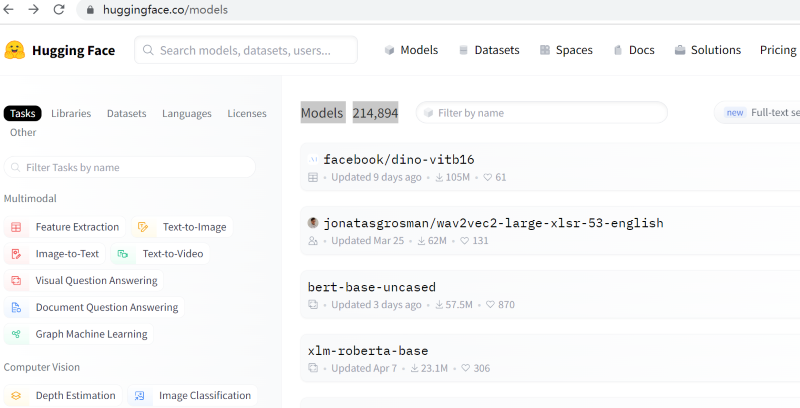This screenshot has width=800, height=408.
Task: Click the main search models field
Action: [x=246, y=50]
